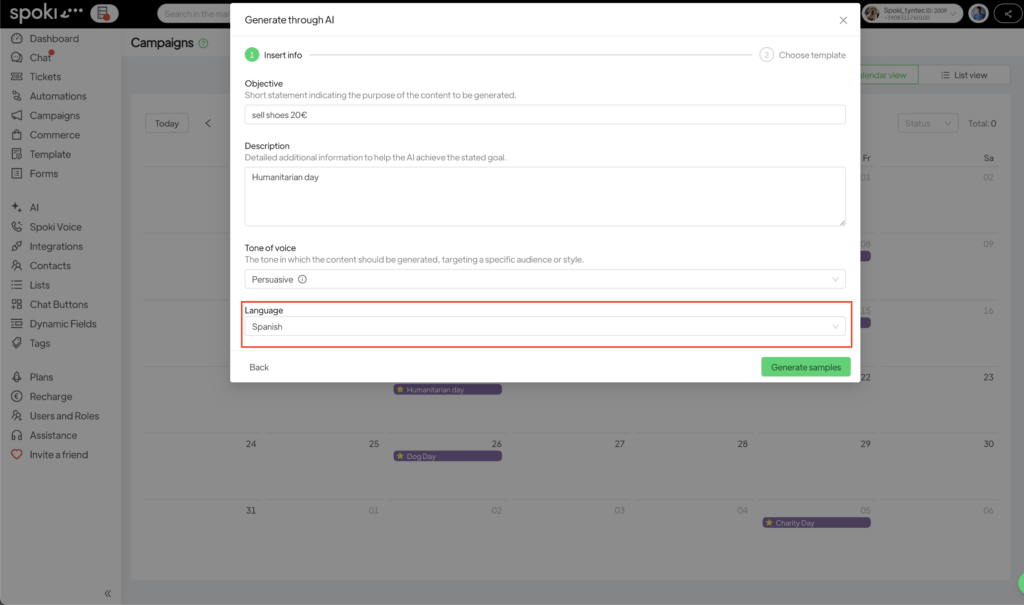Image resolution: width=1024 pixels, height=605 pixels.
Task: Click the Spoki Voice icon
Action: (x=17, y=227)
